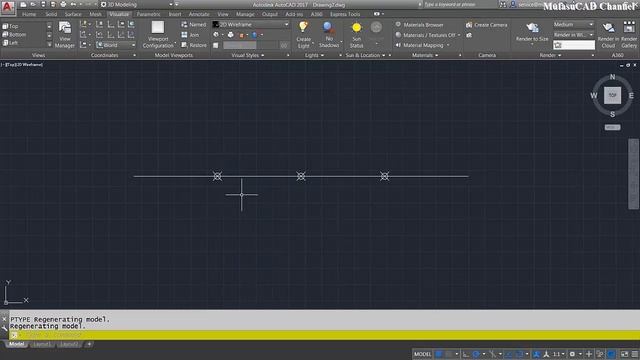This screenshot has height=360, width=640.
Task: Click the Render to Size teapot icon
Action: click(532, 28)
